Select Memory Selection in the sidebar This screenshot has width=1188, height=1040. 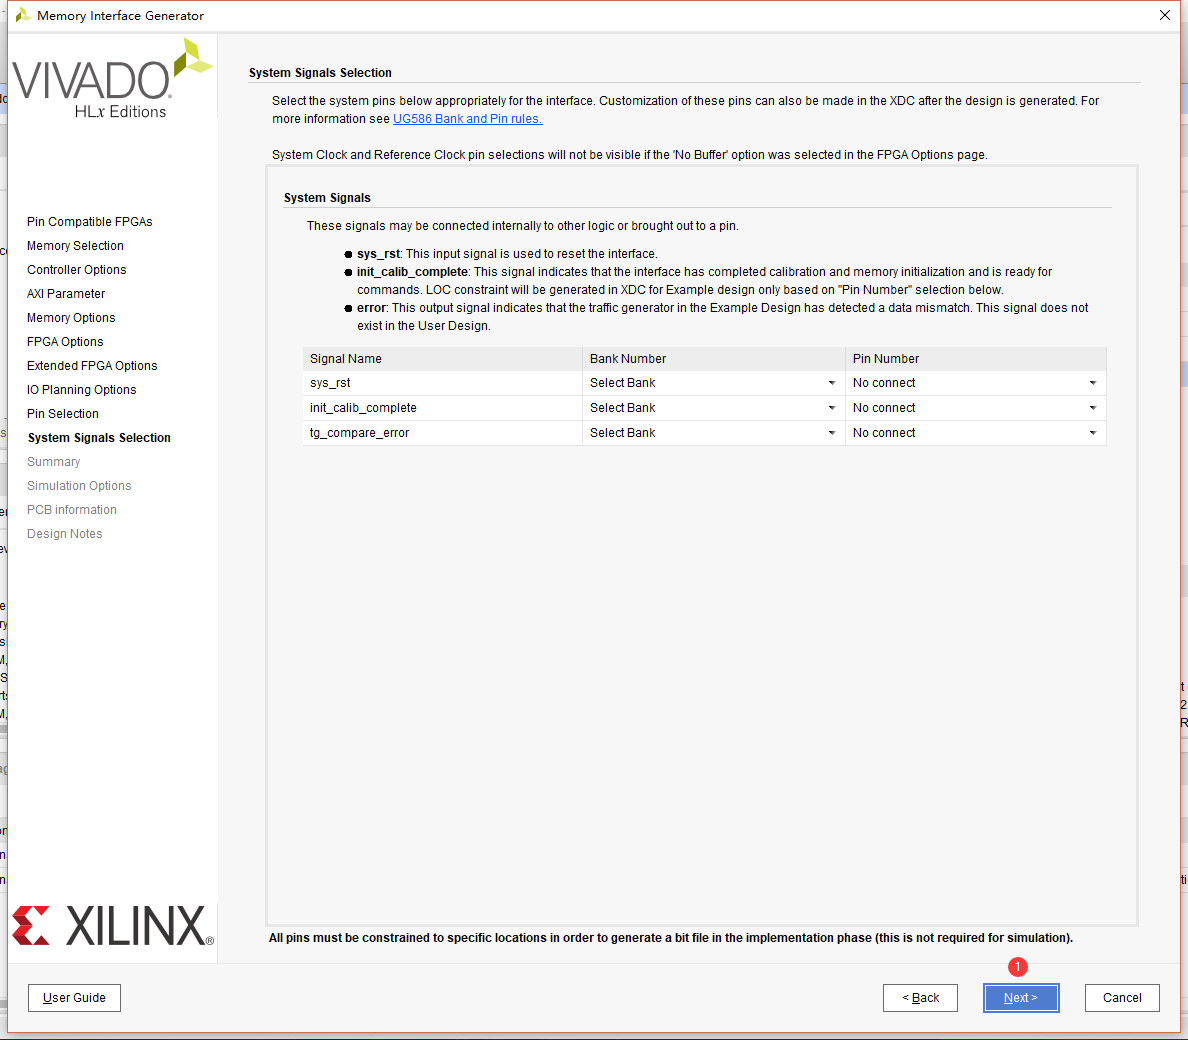click(75, 245)
